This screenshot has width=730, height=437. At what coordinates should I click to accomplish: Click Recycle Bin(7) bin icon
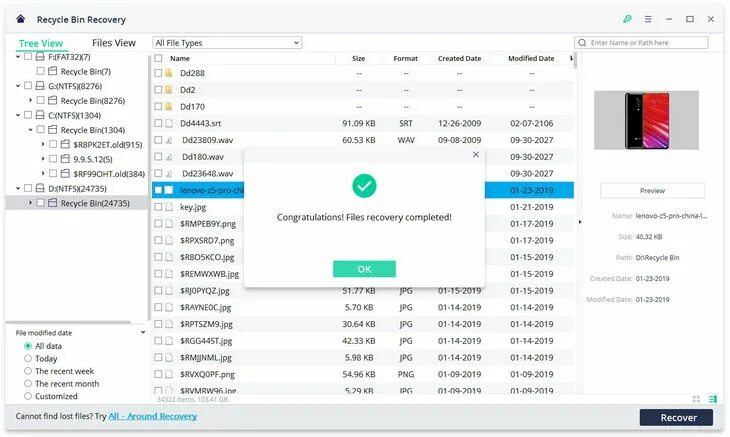coord(53,71)
